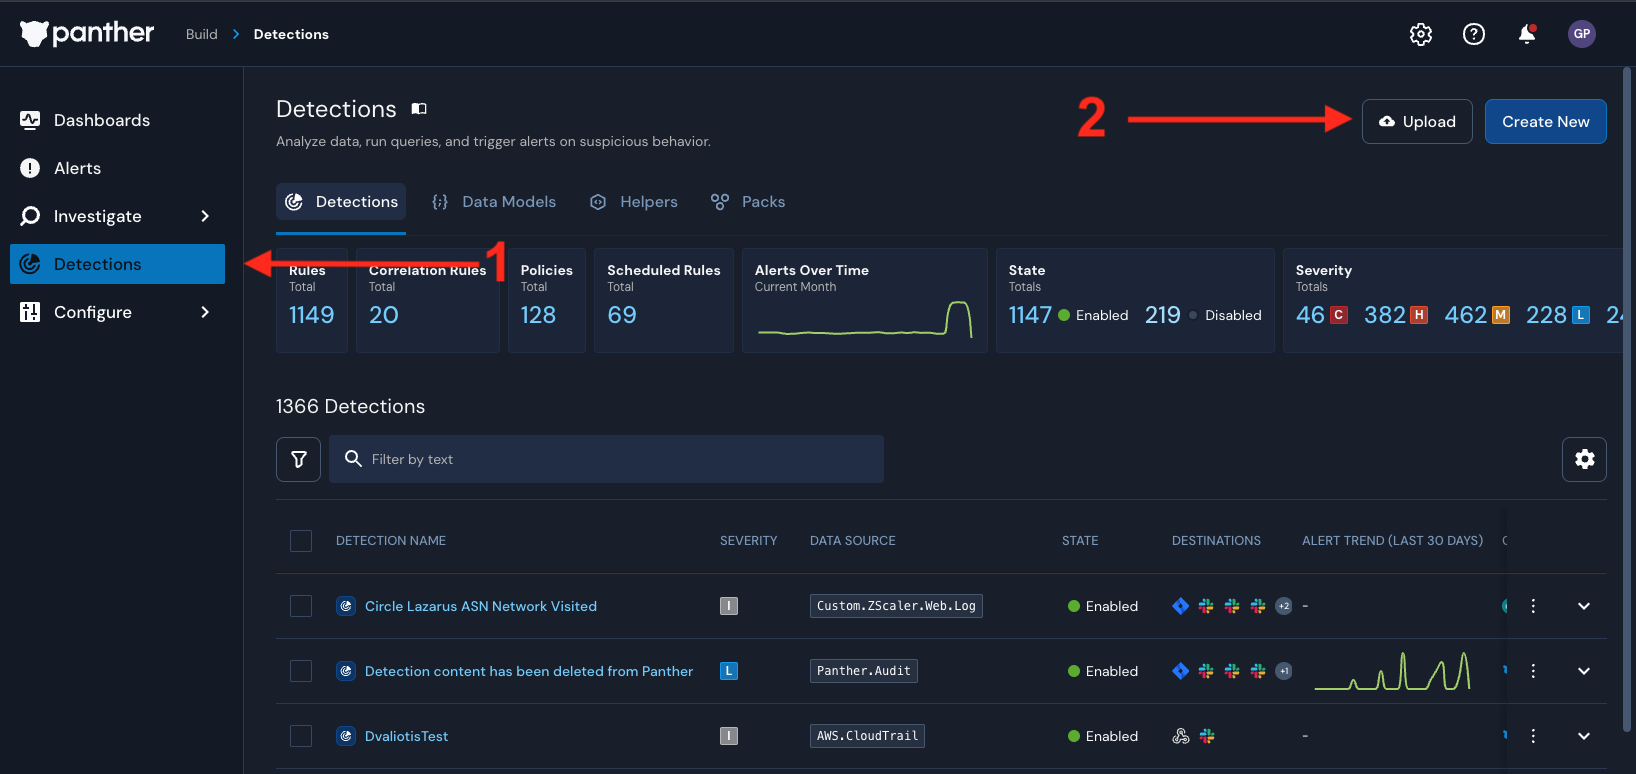Tick the DvaliotisTest row checkbox
The width and height of the screenshot is (1636, 774).
click(301, 736)
